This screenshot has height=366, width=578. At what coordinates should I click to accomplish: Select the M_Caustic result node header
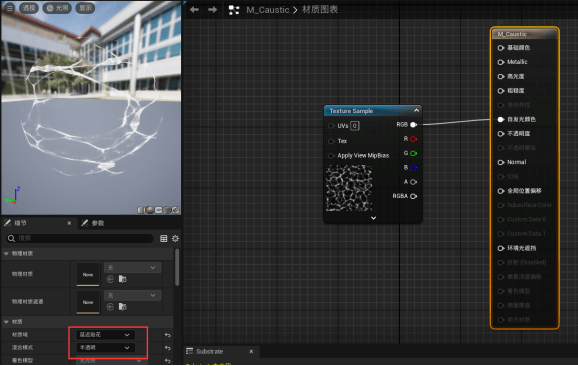(525, 34)
